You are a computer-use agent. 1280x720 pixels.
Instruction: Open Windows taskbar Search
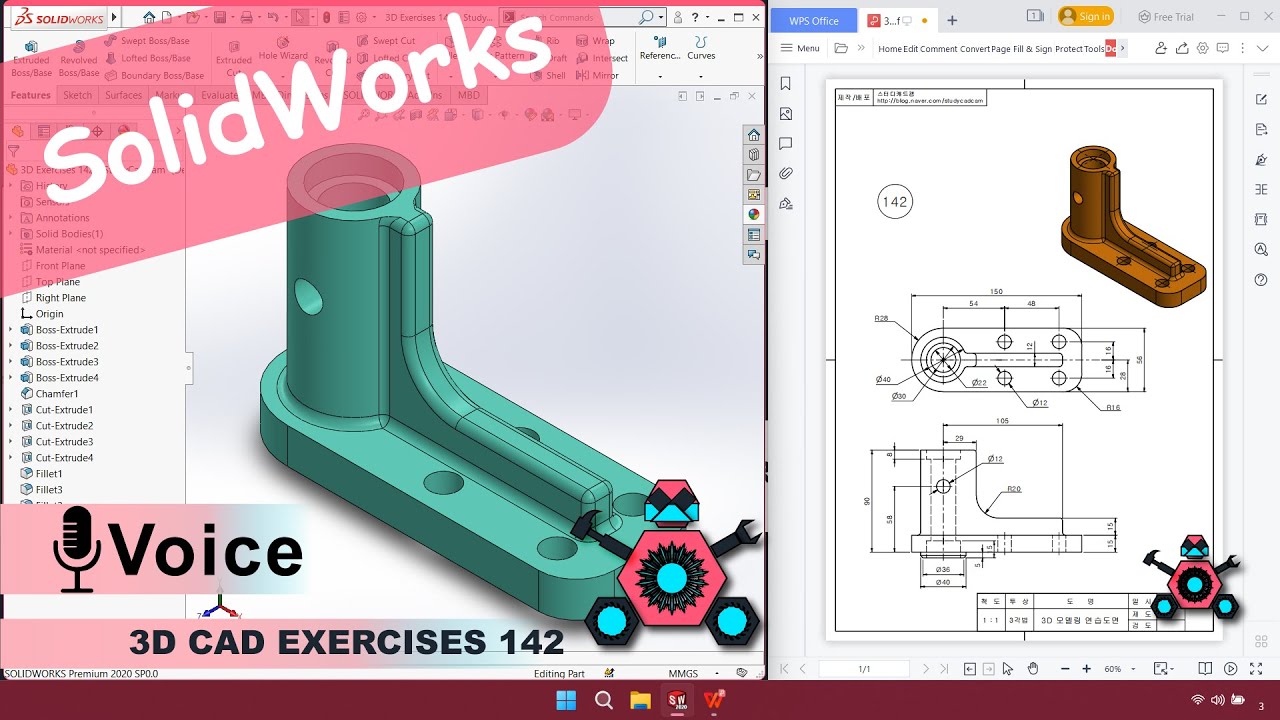[x=603, y=700]
